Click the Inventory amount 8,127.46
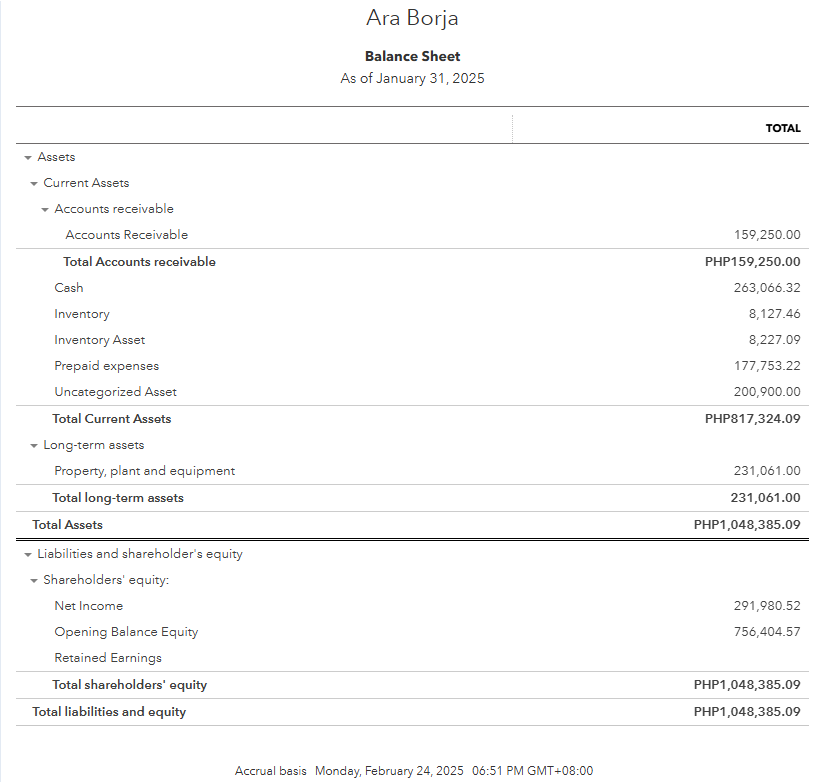 click(773, 314)
